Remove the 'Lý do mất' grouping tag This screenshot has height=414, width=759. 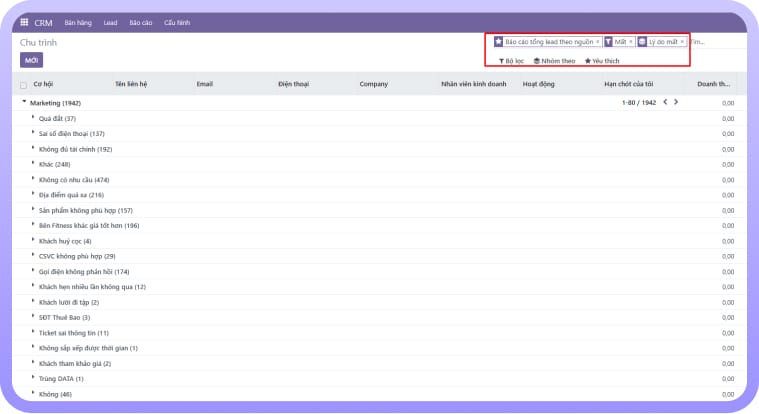coord(682,42)
